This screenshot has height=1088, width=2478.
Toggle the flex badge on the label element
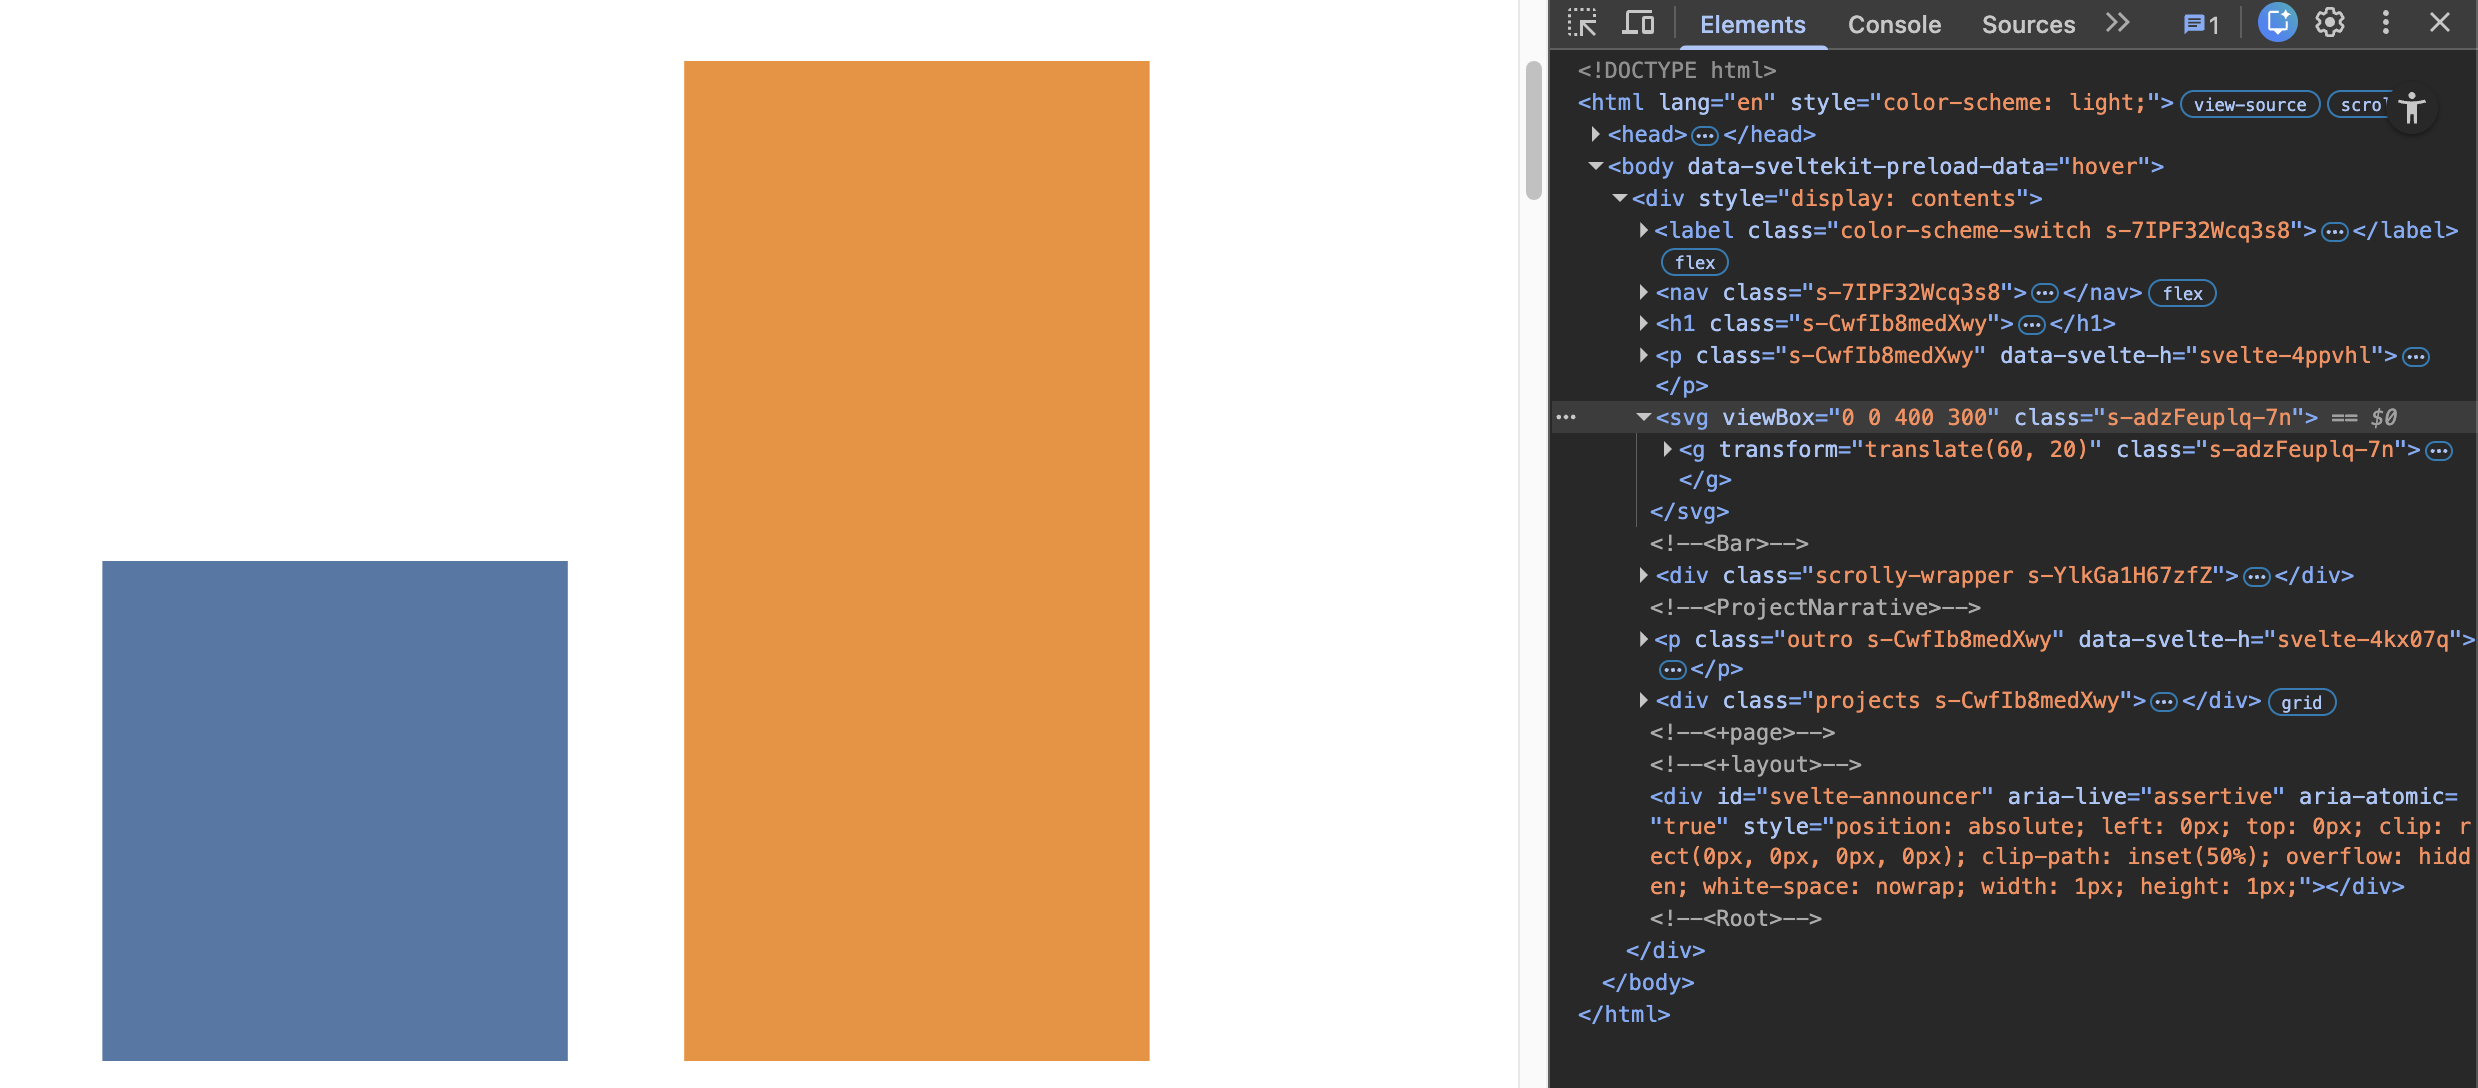(1694, 262)
